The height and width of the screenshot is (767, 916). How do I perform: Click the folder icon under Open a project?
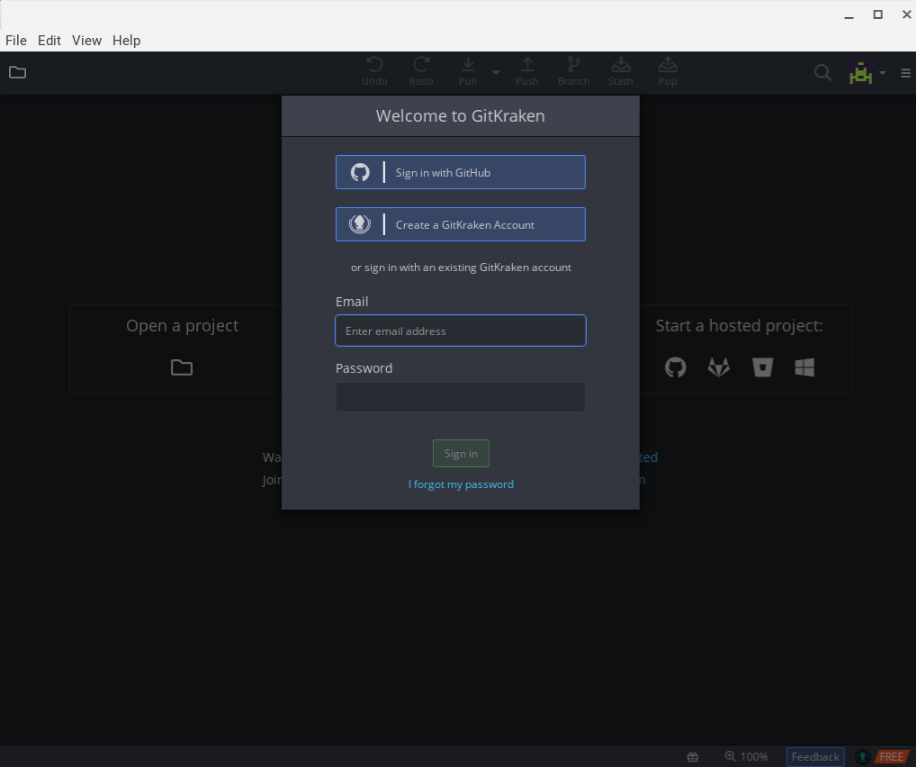coord(182,367)
